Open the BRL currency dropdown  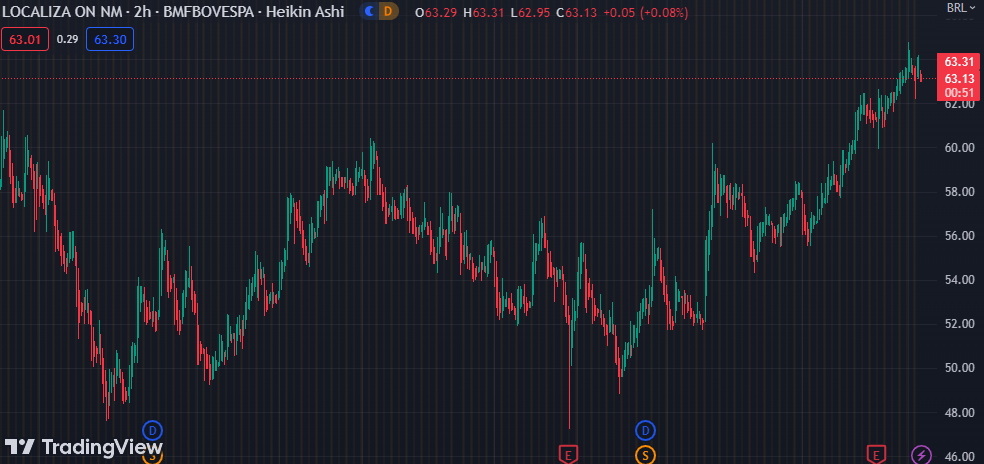961,8
